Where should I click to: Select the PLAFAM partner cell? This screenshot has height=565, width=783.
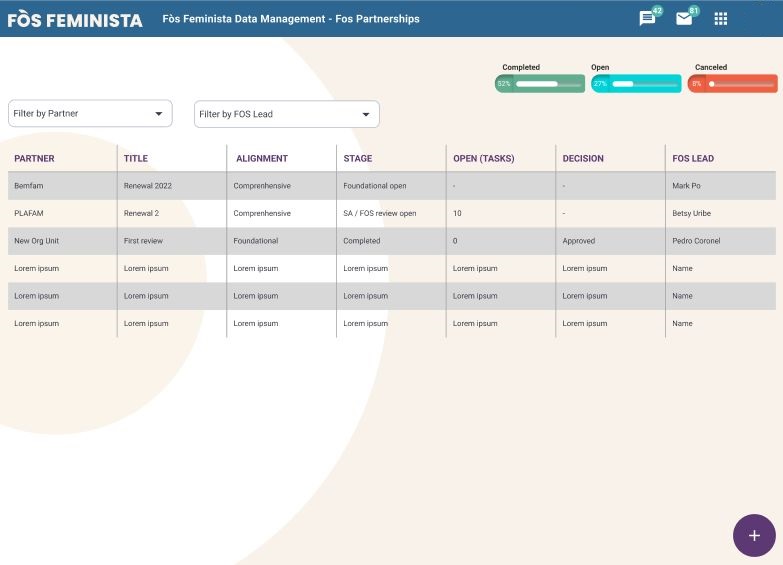point(28,213)
